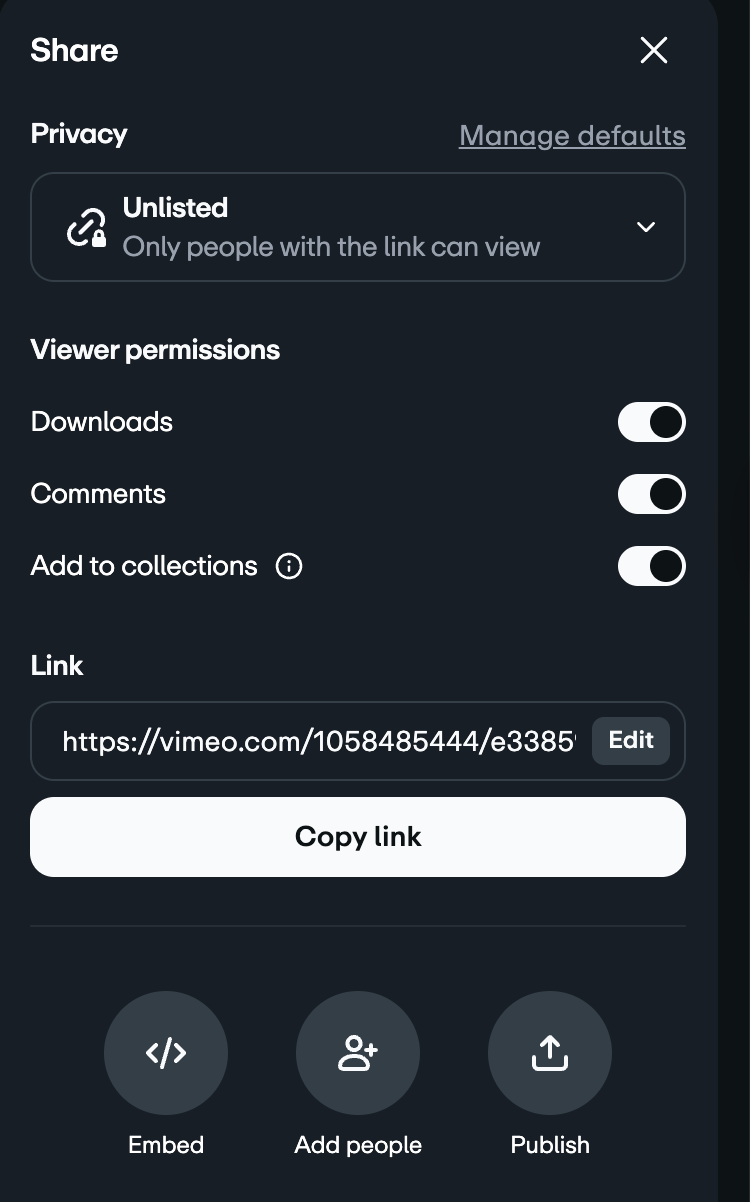
Task: Close the Share panel
Action: click(x=653, y=50)
